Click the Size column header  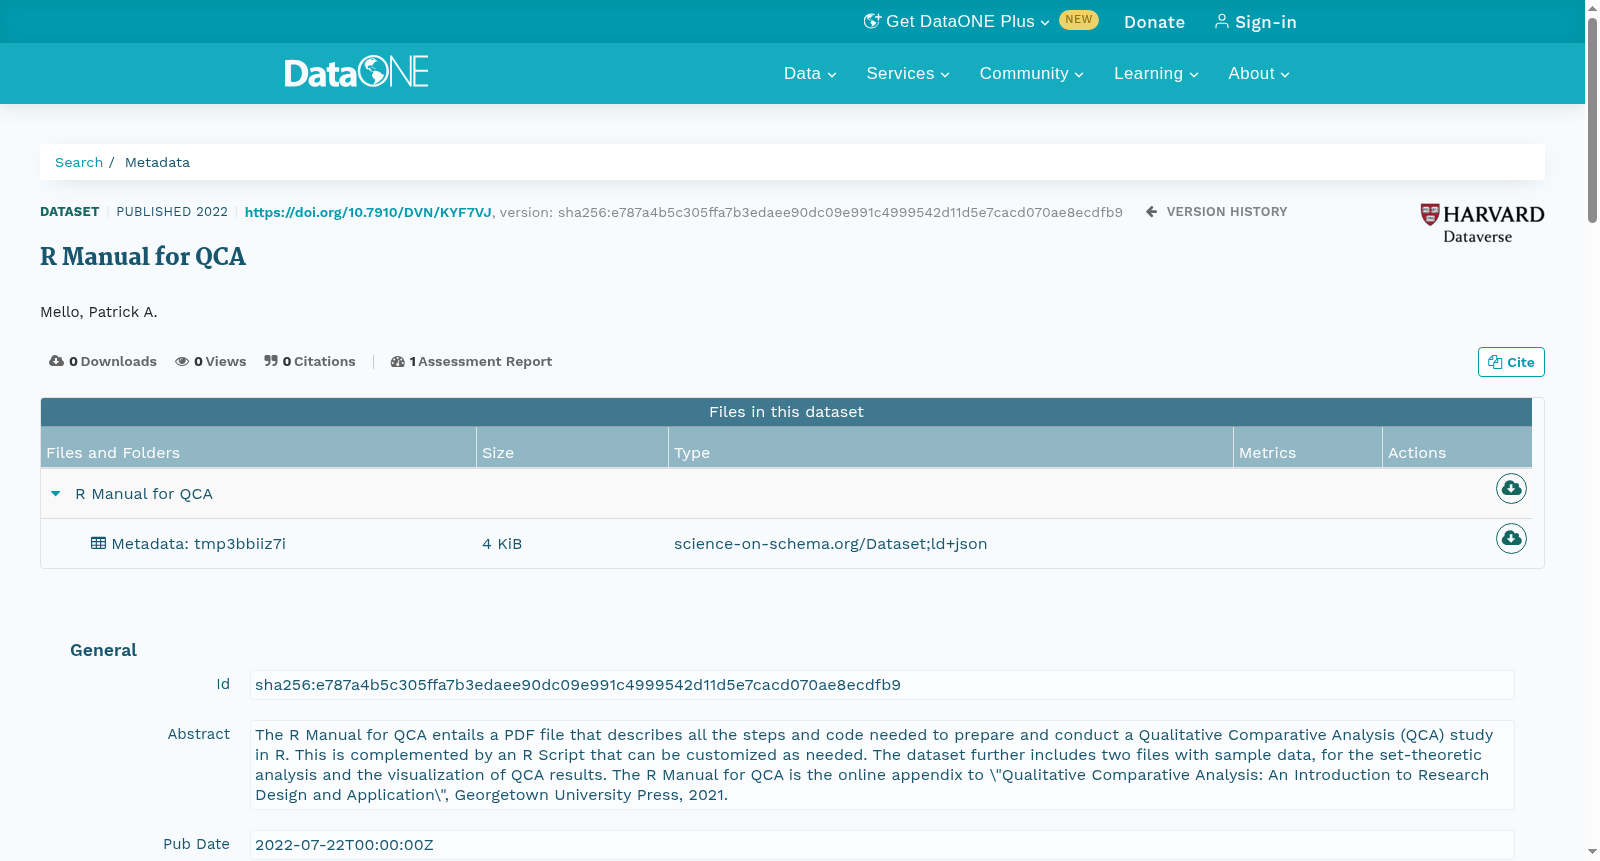click(572, 447)
